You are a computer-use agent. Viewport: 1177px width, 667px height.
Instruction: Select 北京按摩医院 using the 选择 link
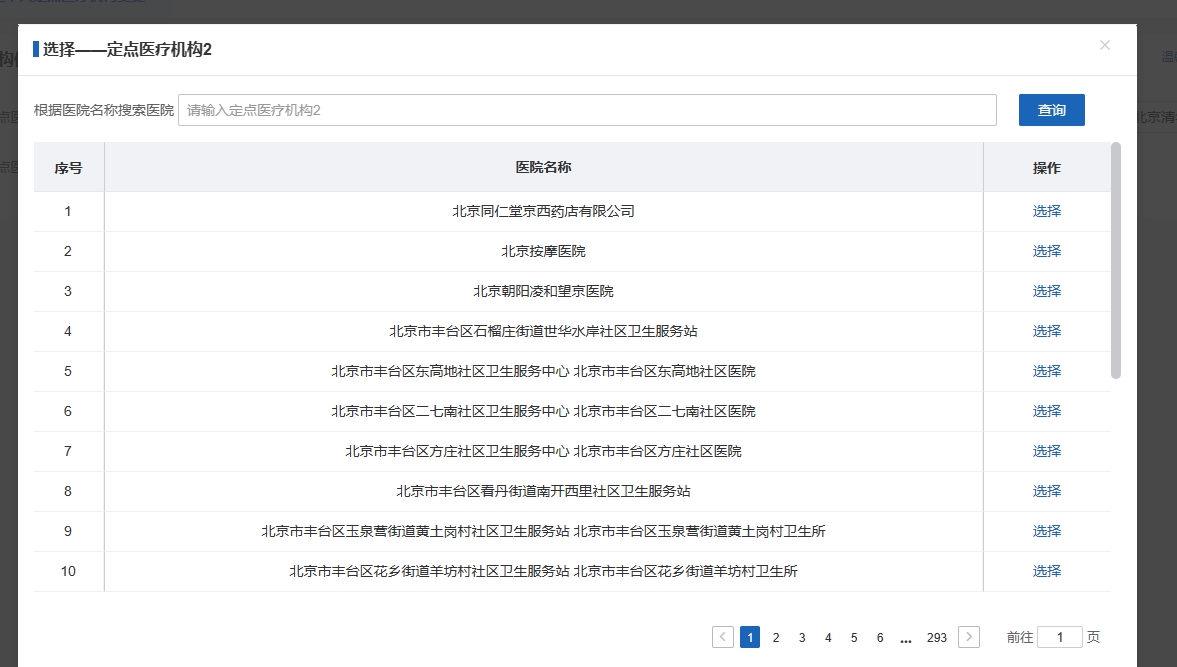(1046, 251)
